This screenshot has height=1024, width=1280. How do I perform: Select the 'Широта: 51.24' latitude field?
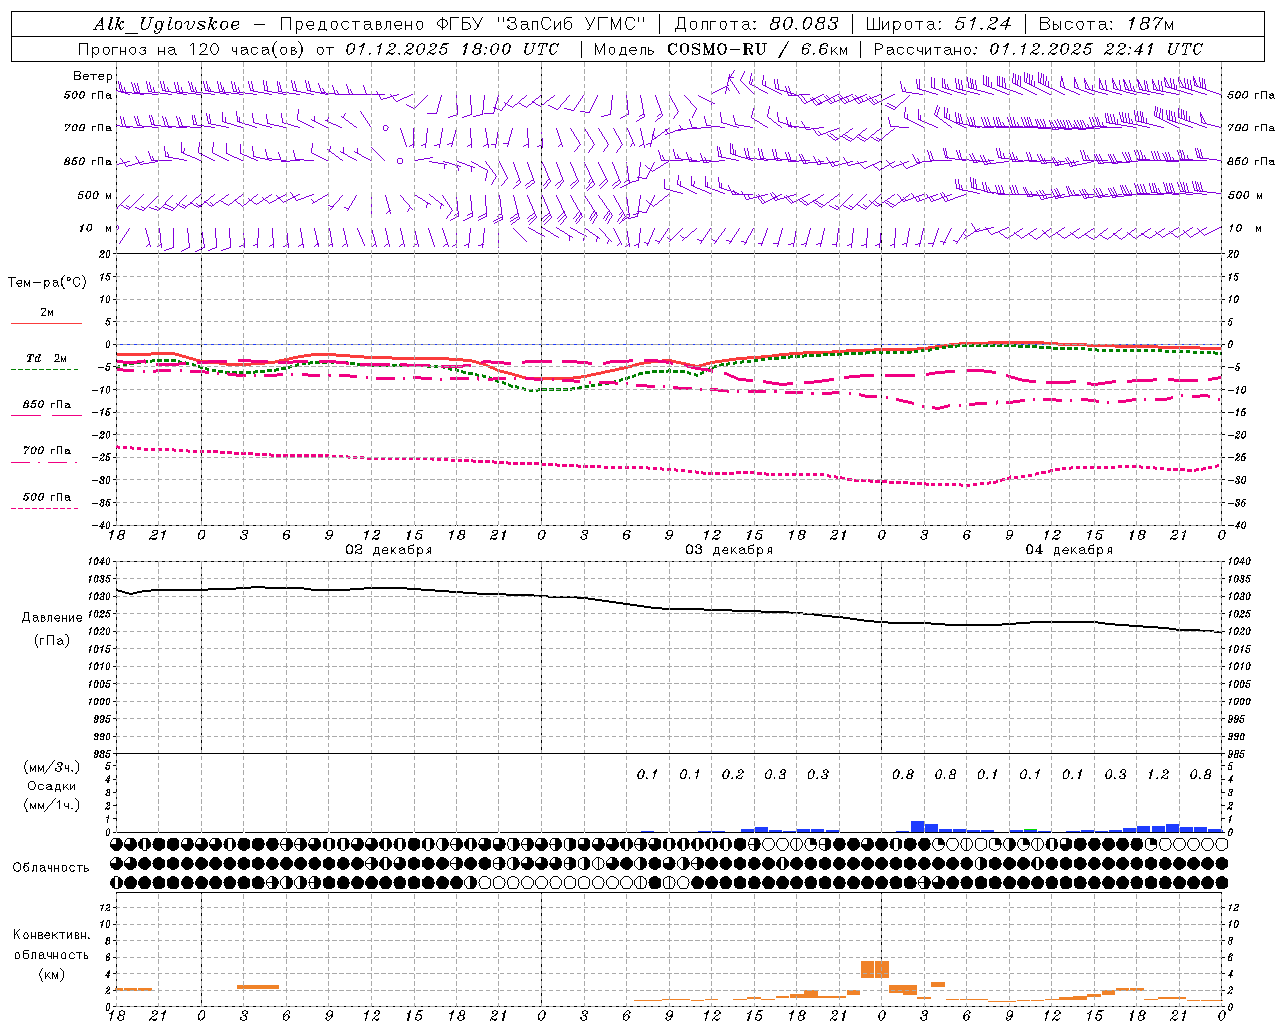point(938,24)
